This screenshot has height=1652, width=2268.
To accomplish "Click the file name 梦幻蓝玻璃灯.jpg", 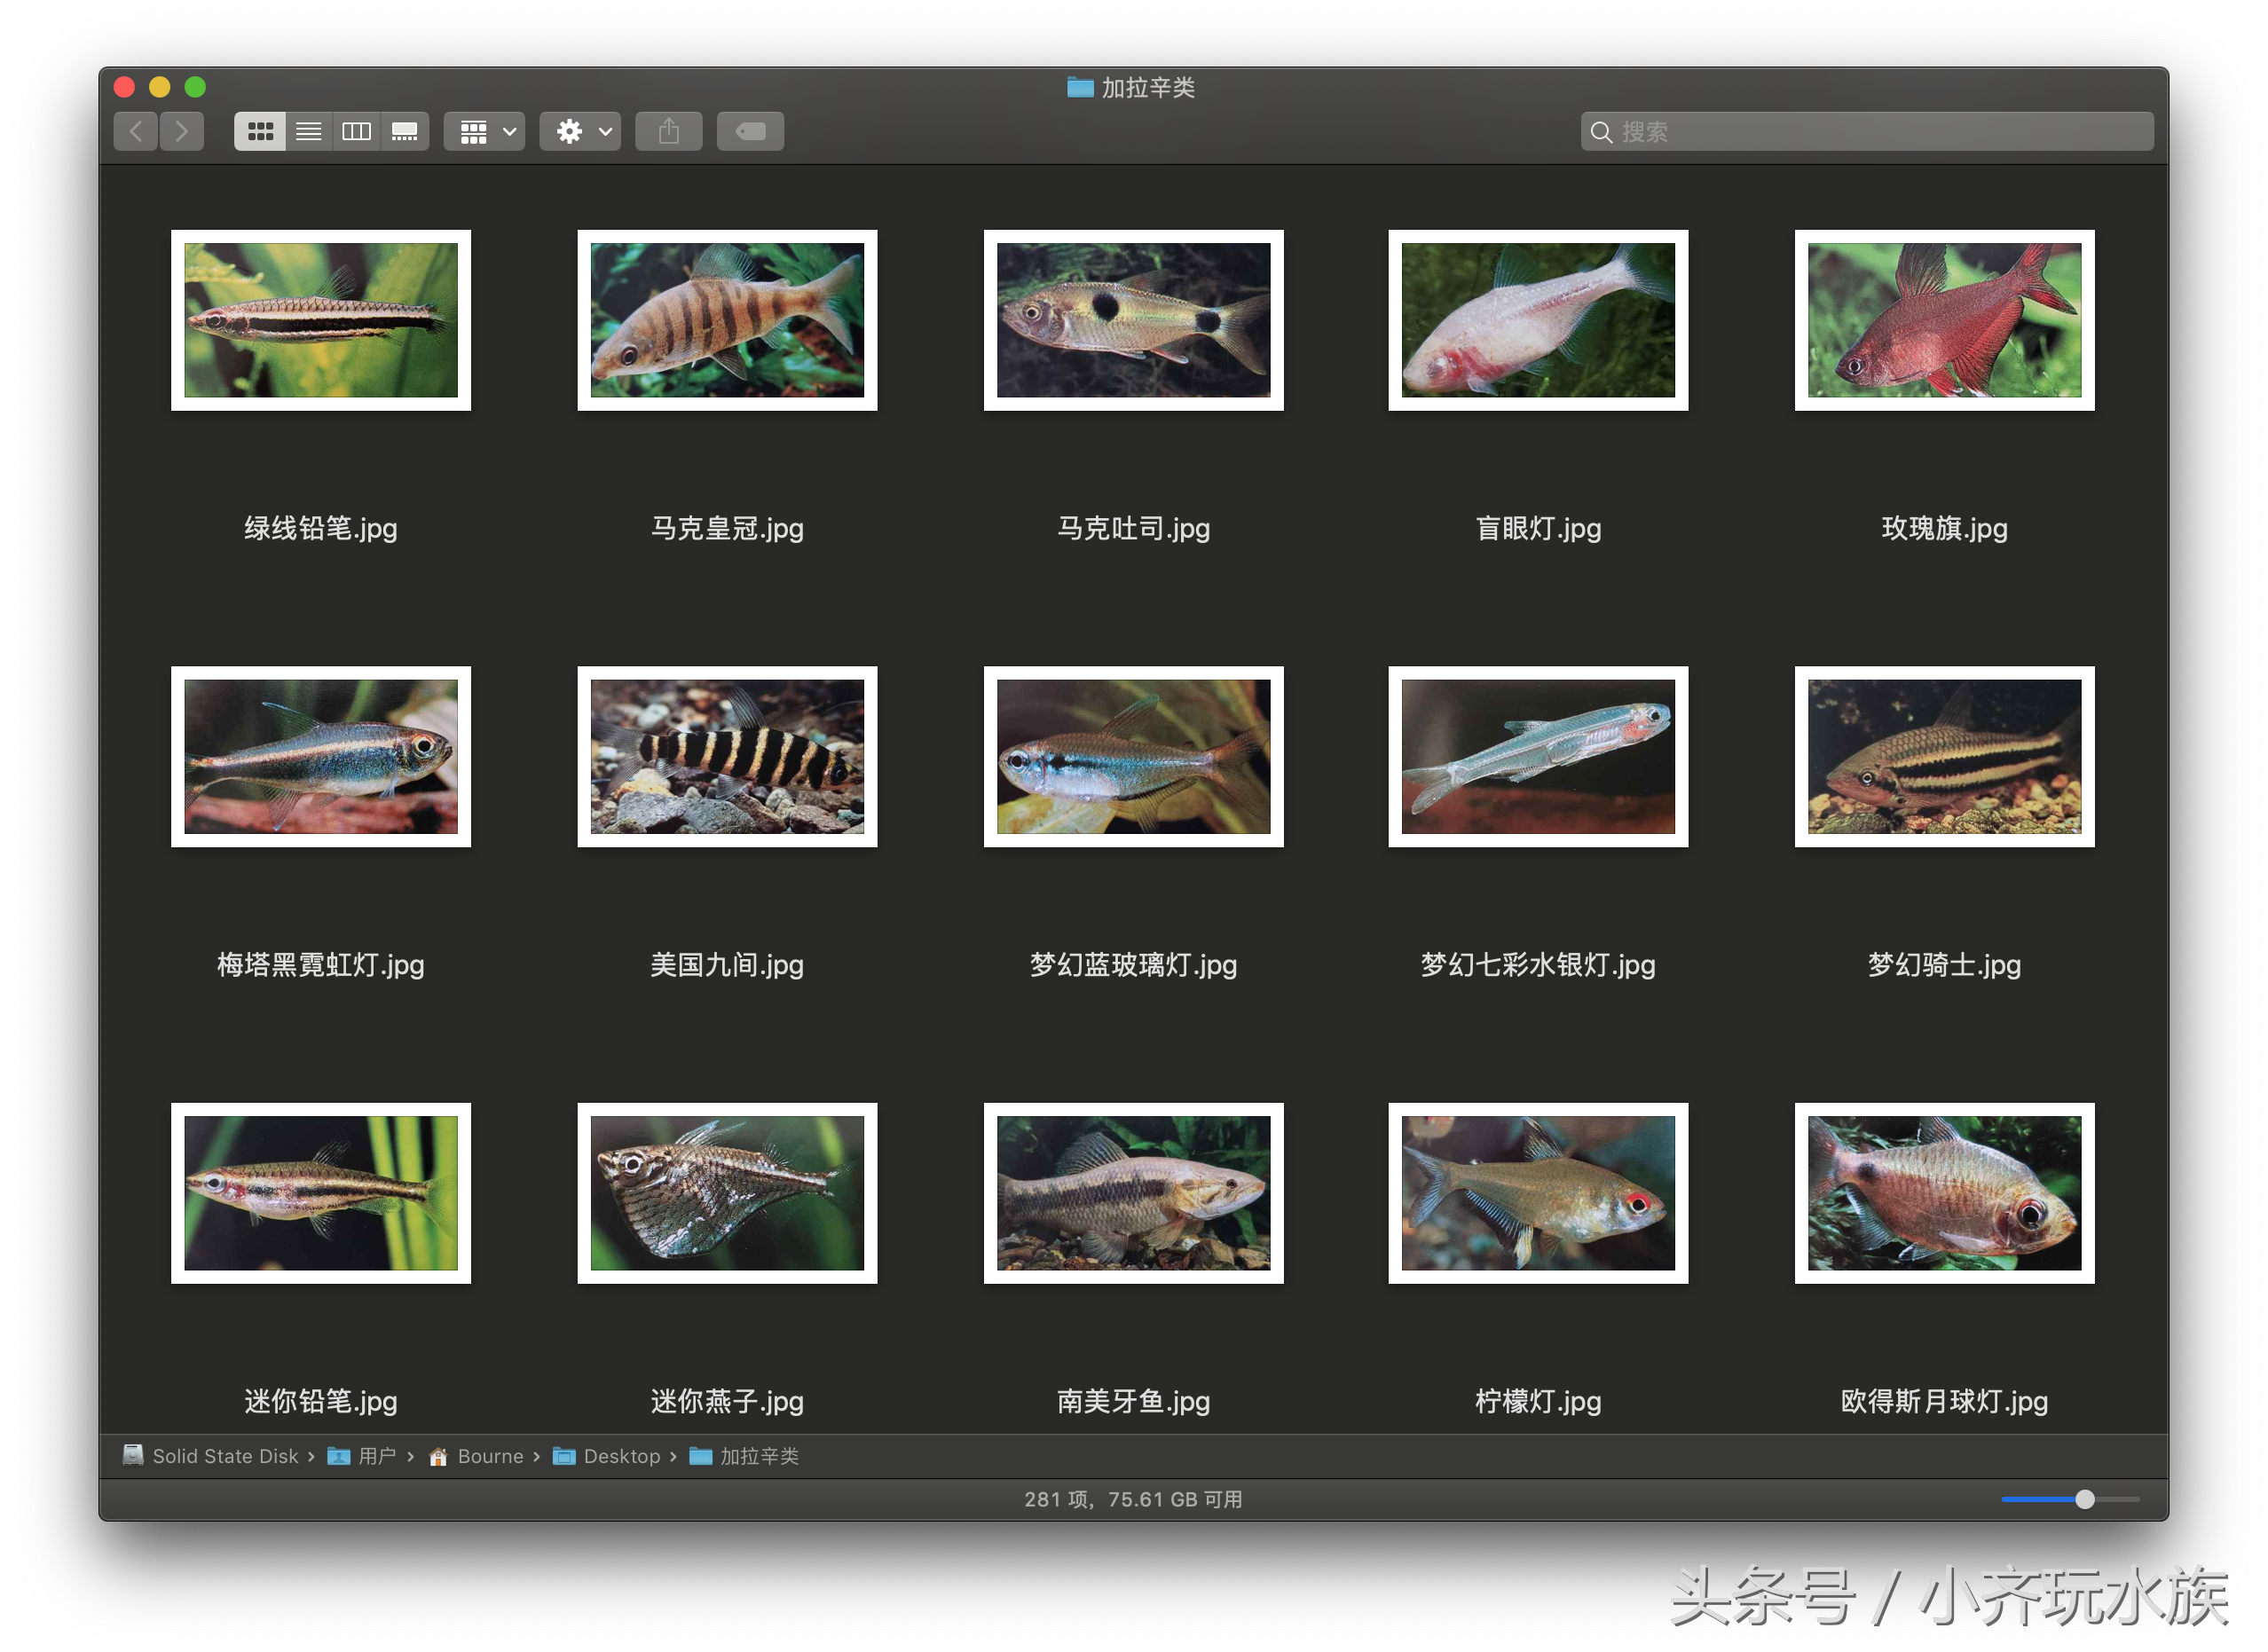I will click(1133, 965).
